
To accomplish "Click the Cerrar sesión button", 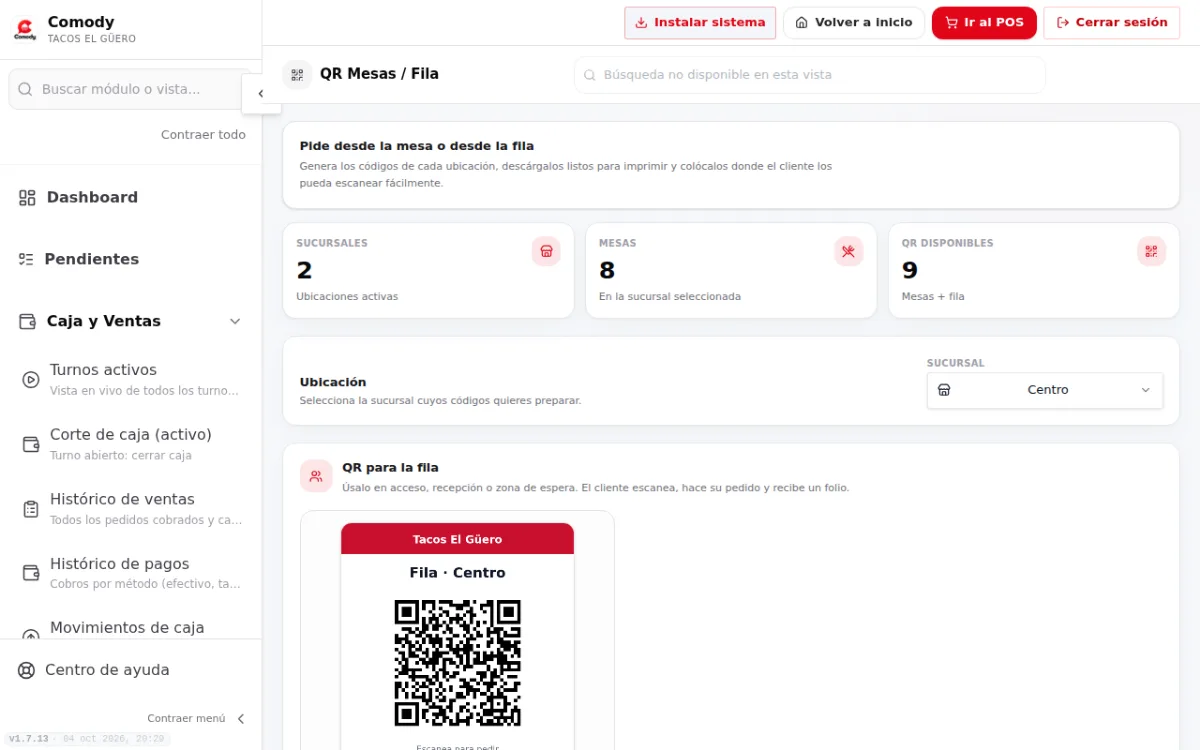I will point(1111,23).
